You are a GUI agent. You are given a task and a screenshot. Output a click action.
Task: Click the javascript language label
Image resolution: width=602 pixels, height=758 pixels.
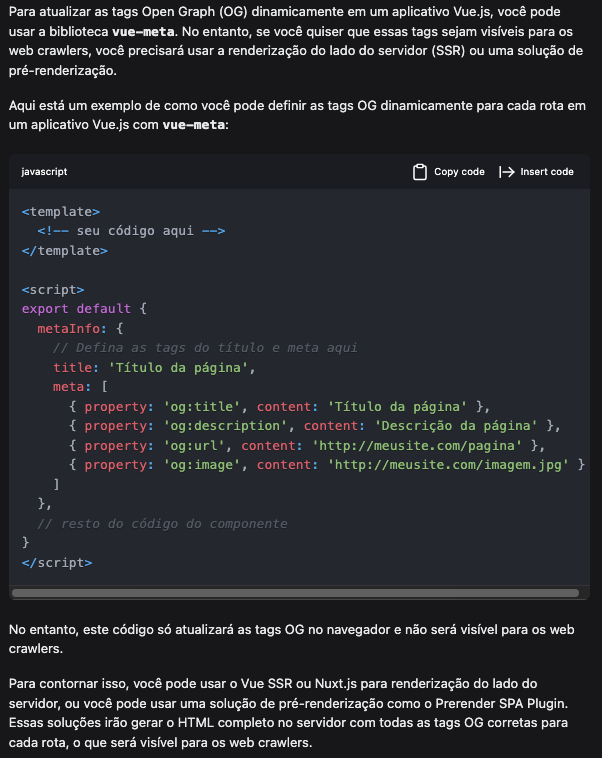point(44,172)
